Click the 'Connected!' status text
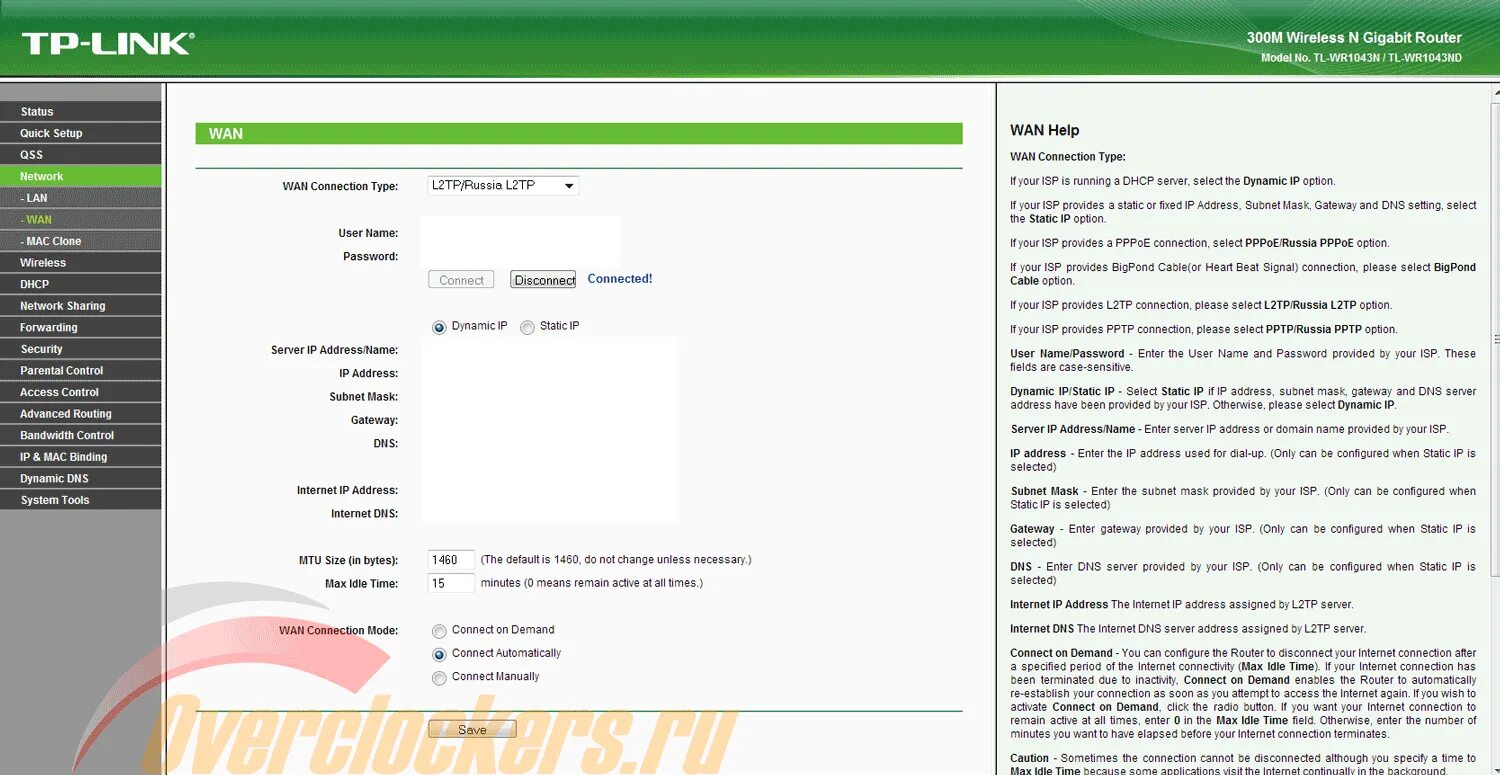 click(x=619, y=279)
